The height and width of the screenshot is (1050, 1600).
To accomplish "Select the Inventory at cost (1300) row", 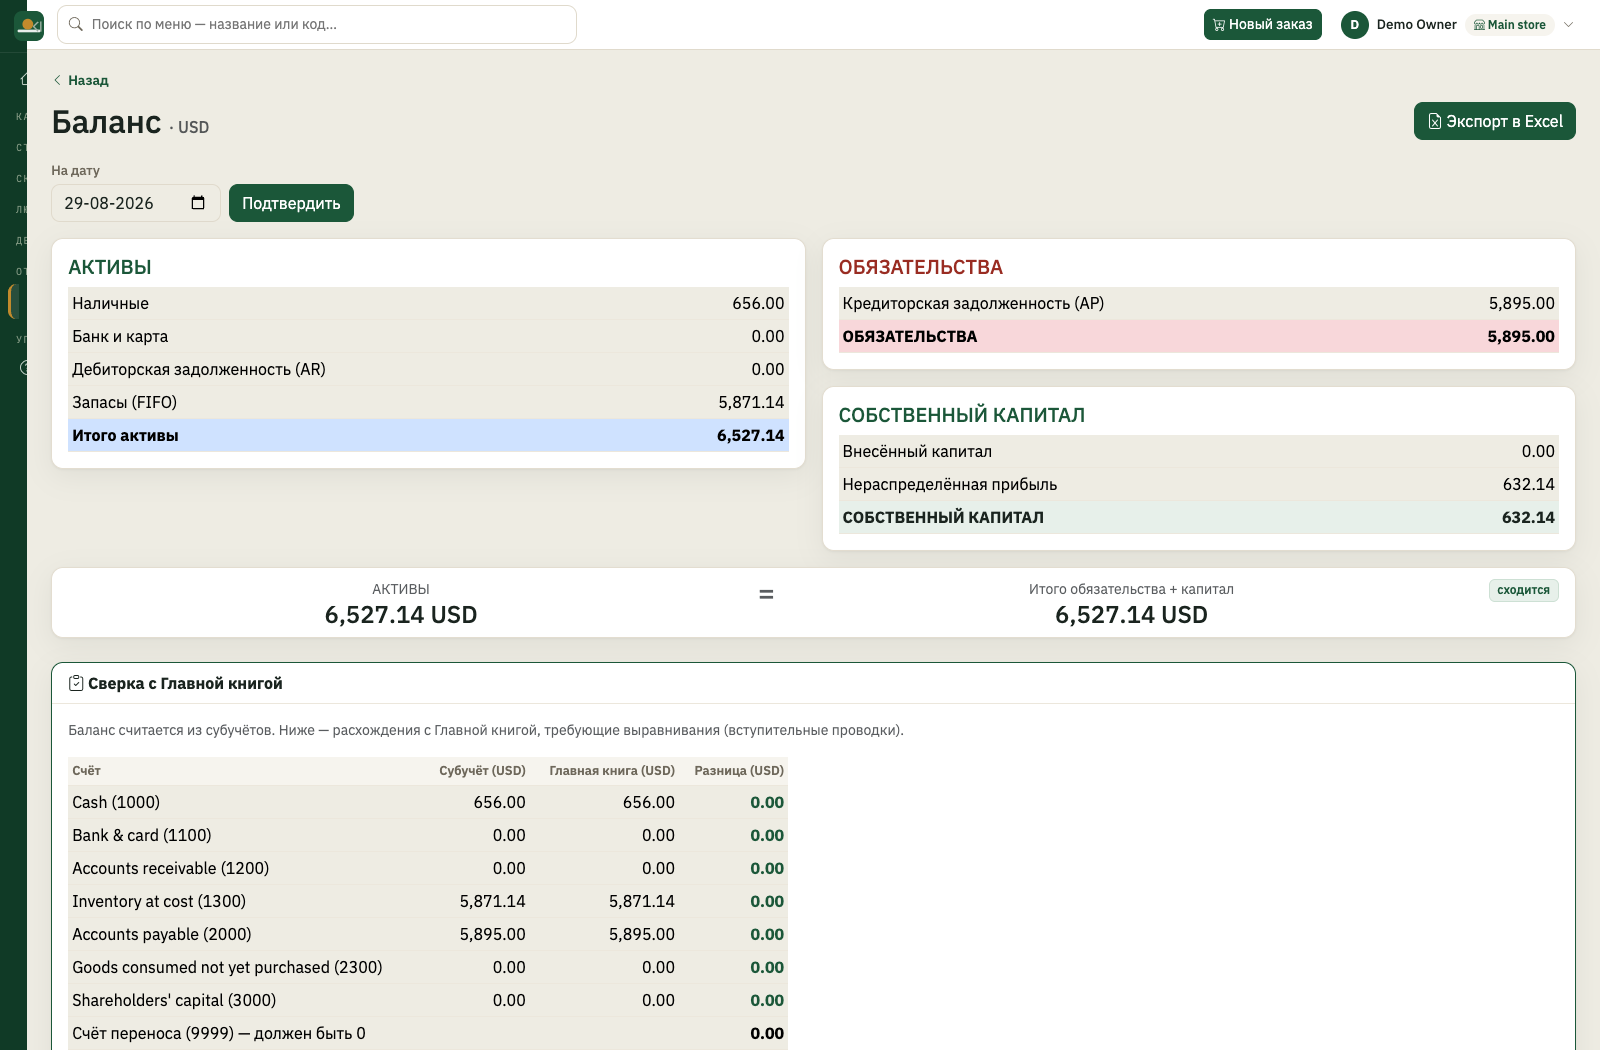I will coord(428,901).
